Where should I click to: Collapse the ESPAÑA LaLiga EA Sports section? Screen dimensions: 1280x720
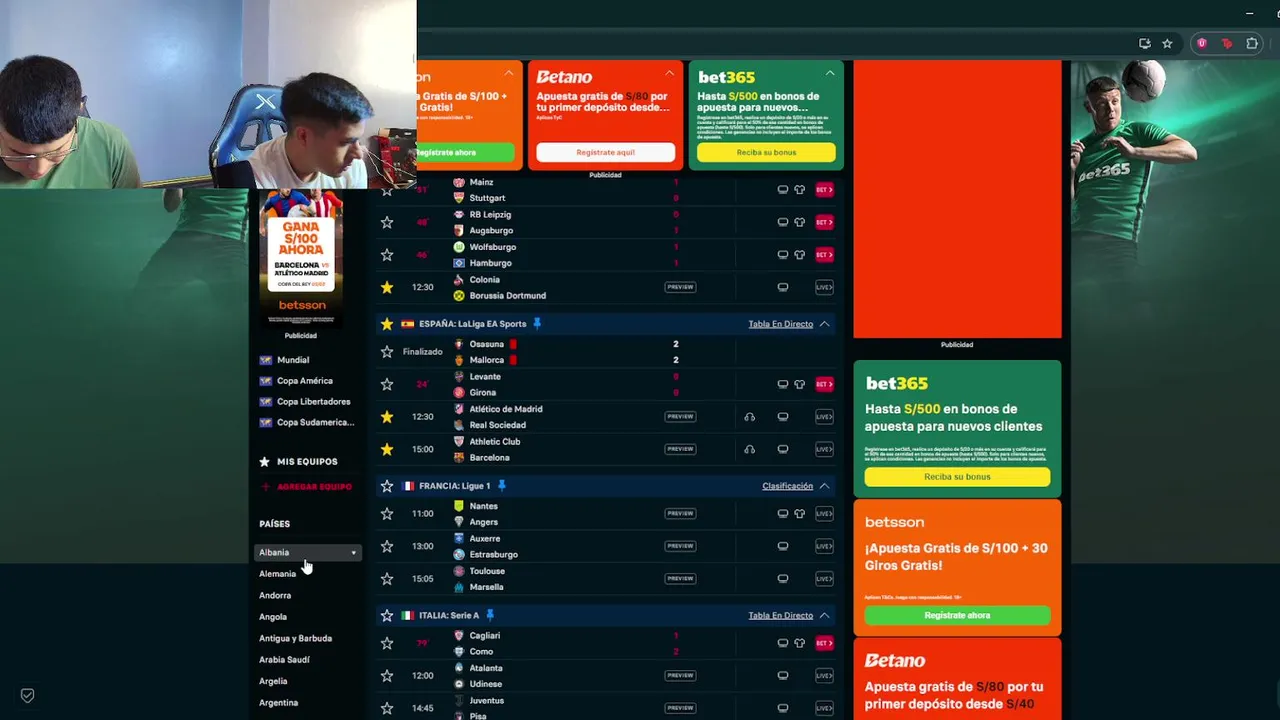coord(825,324)
